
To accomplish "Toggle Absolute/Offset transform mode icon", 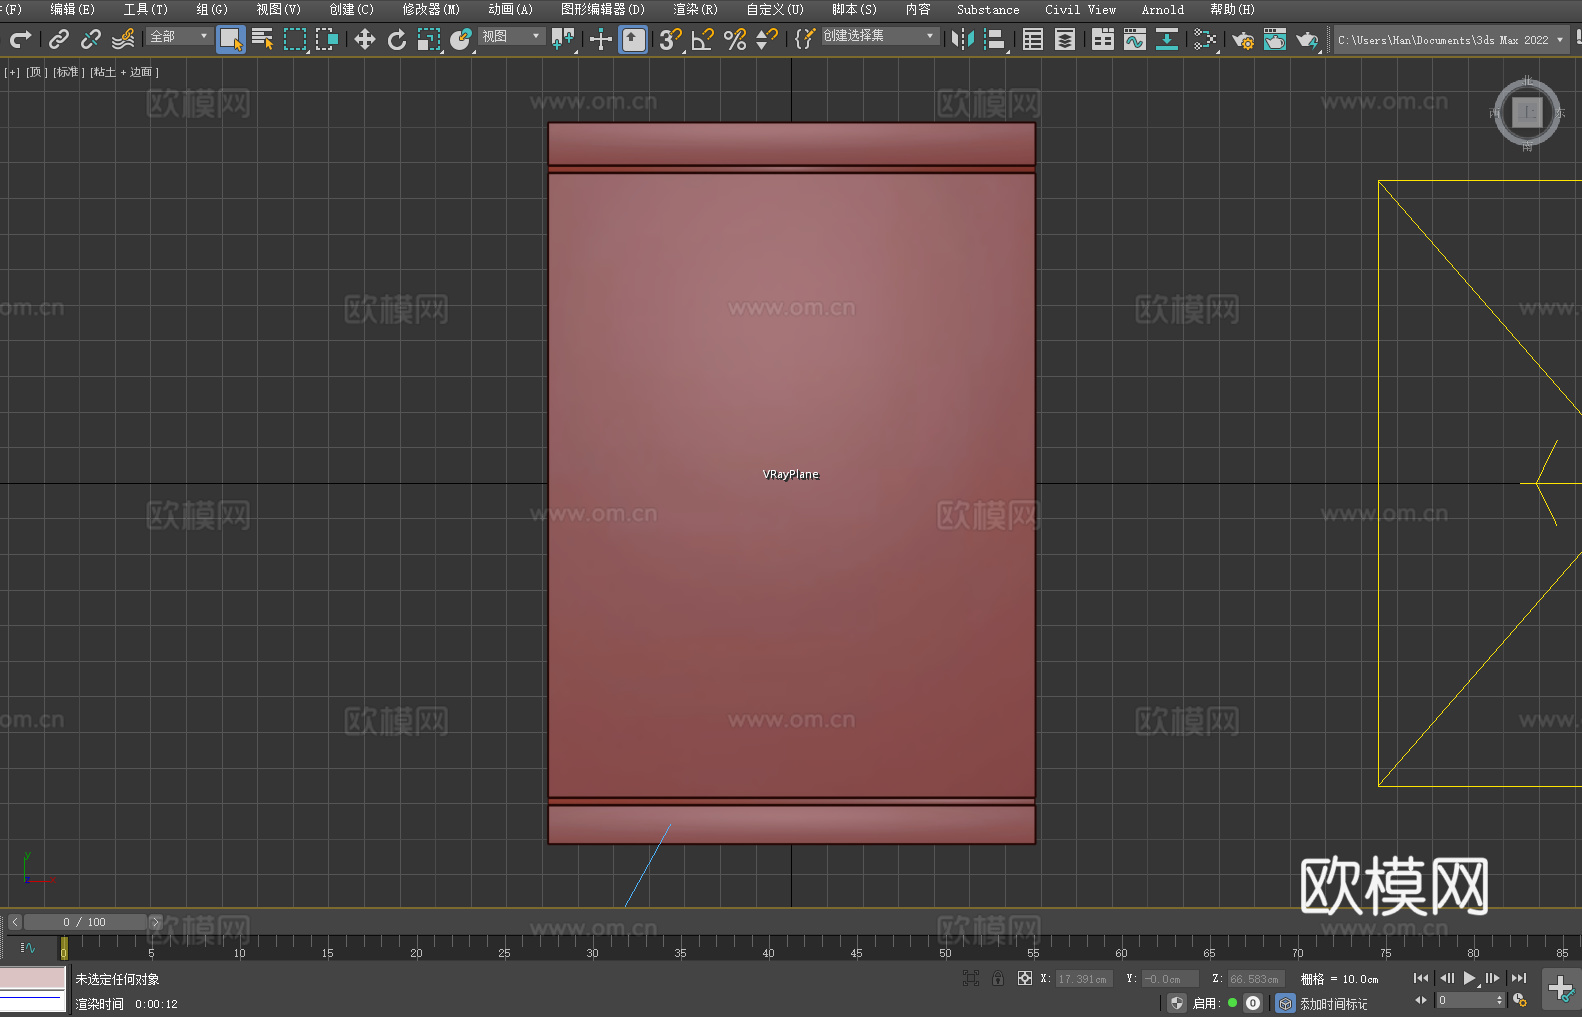I will [x=1025, y=978].
